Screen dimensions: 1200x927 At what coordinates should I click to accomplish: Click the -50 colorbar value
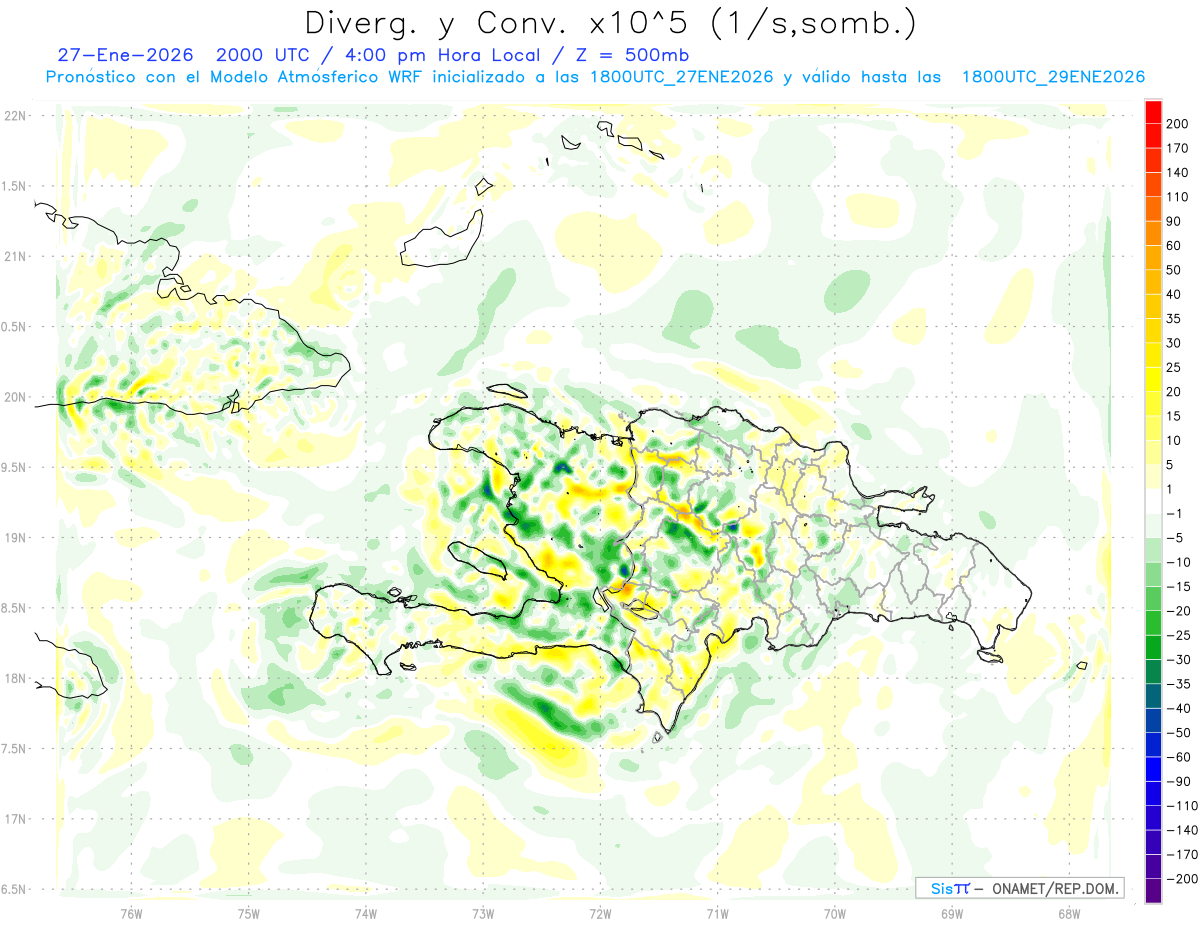point(1177,732)
